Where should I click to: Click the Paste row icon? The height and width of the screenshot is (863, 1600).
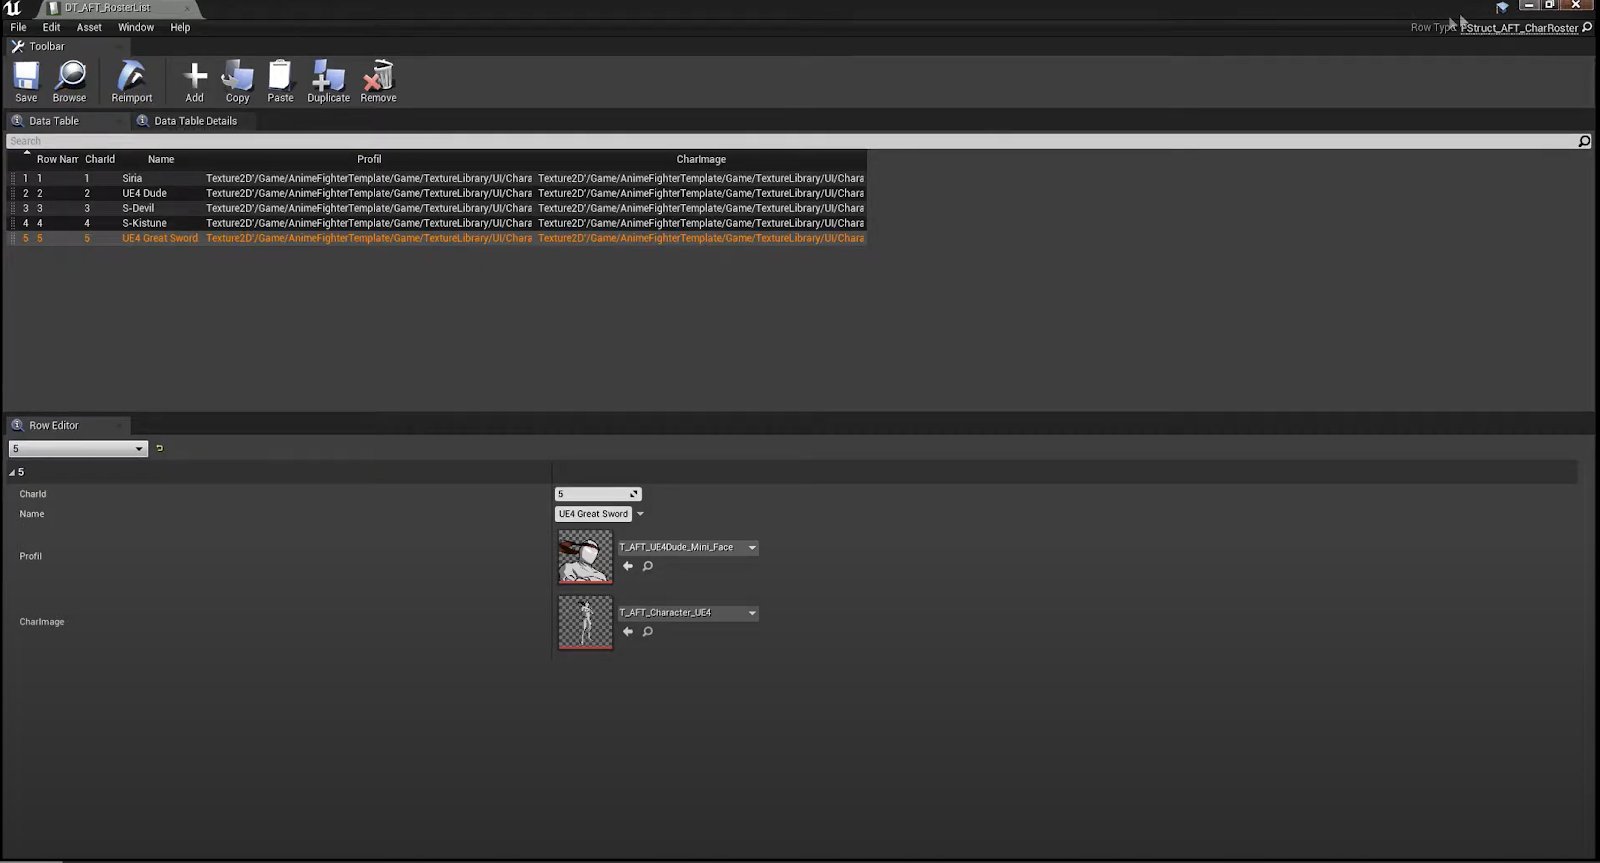(x=280, y=77)
